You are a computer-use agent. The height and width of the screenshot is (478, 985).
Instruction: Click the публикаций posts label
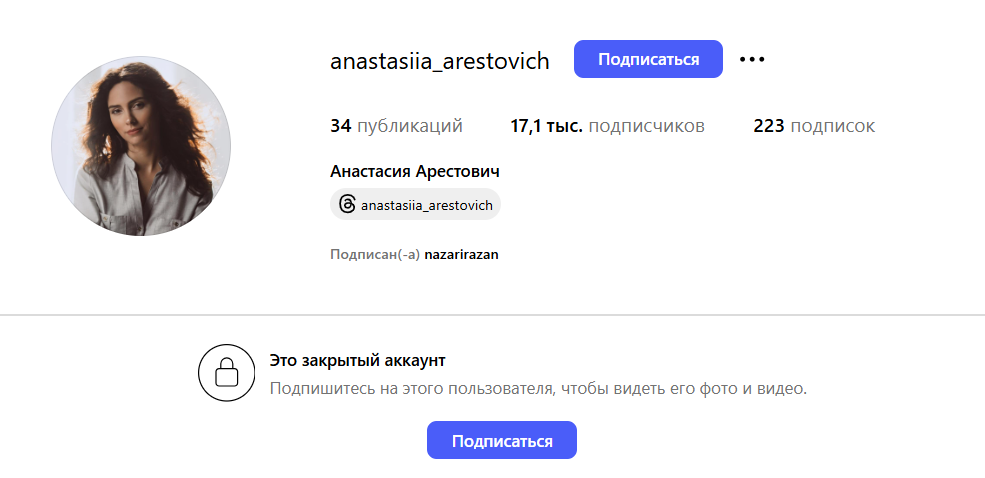click(409, 126)
